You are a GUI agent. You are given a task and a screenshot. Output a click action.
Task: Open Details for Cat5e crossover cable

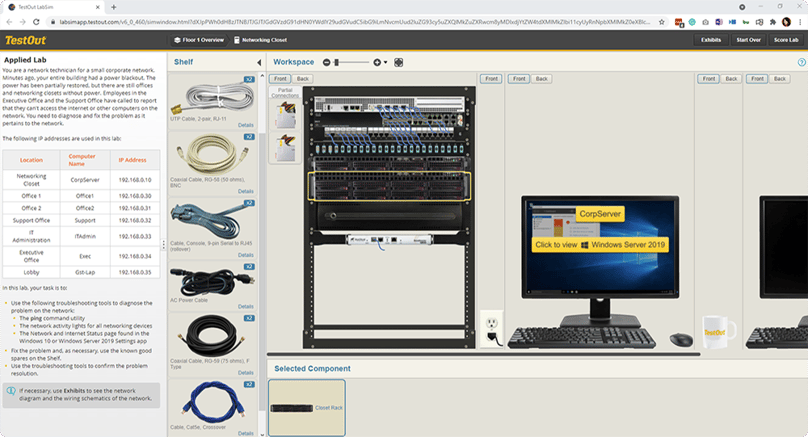point(246,433)
